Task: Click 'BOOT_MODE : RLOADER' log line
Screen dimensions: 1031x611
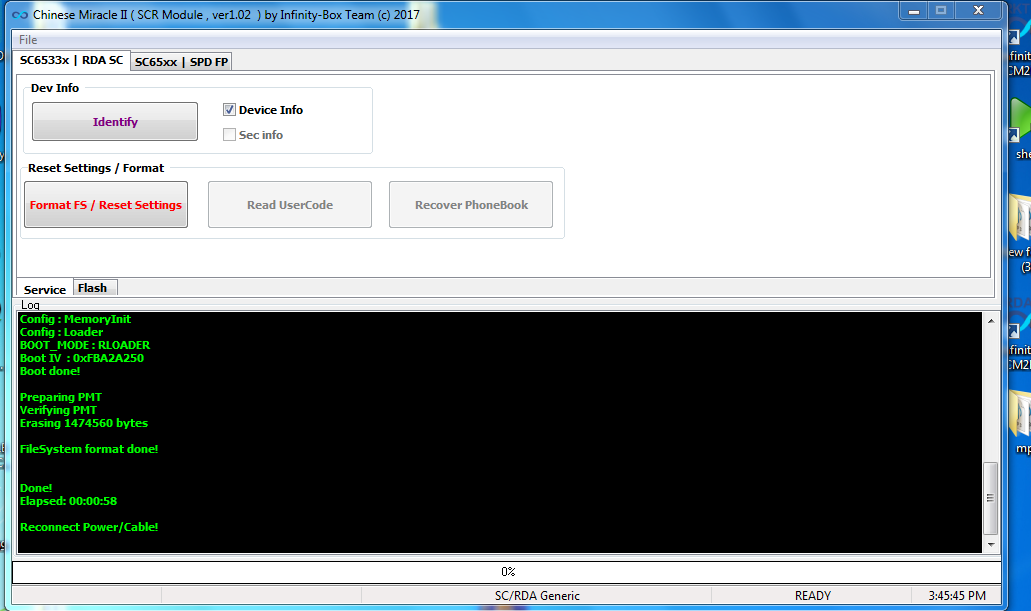Action: pos(85,345)
